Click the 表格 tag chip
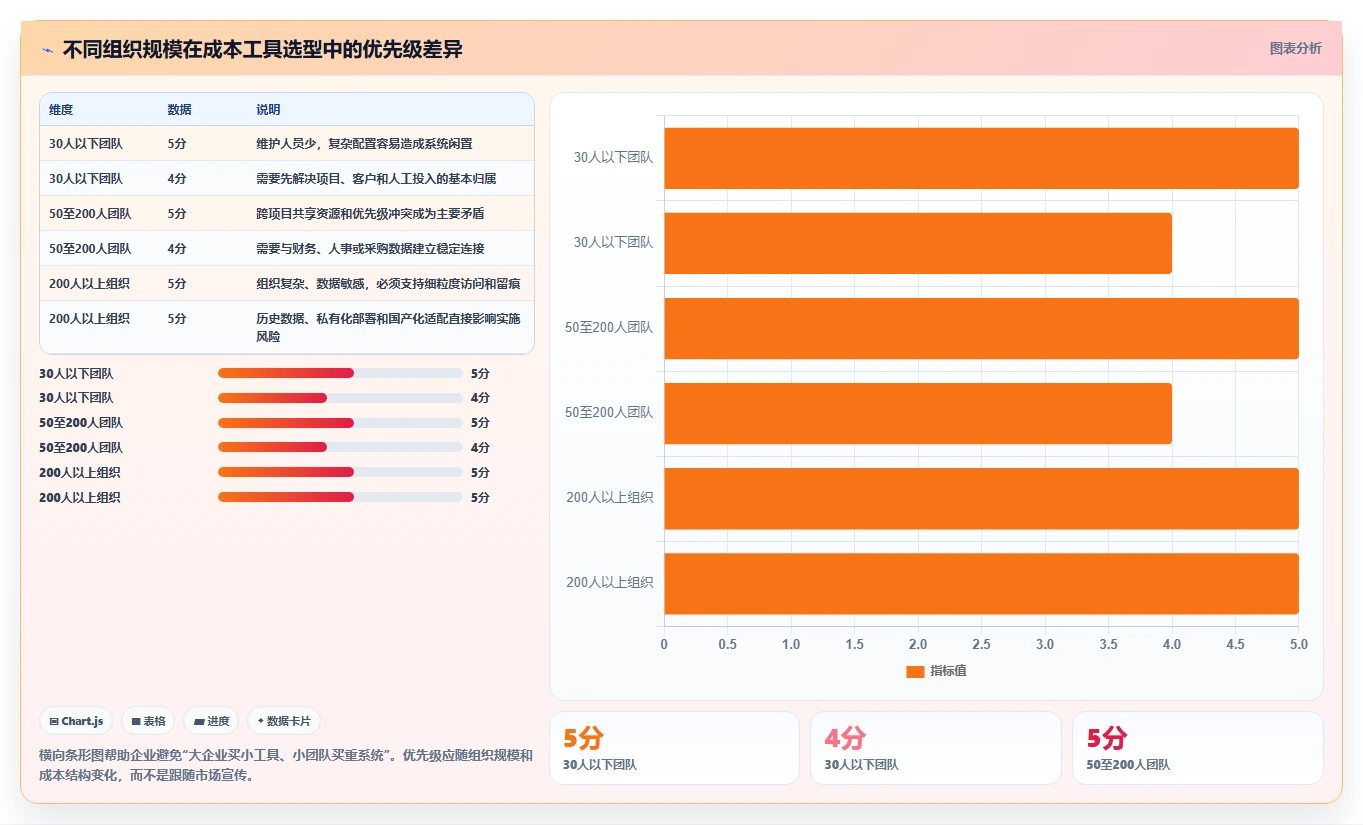Screen dimensions: 1363x825 point(148,721)
